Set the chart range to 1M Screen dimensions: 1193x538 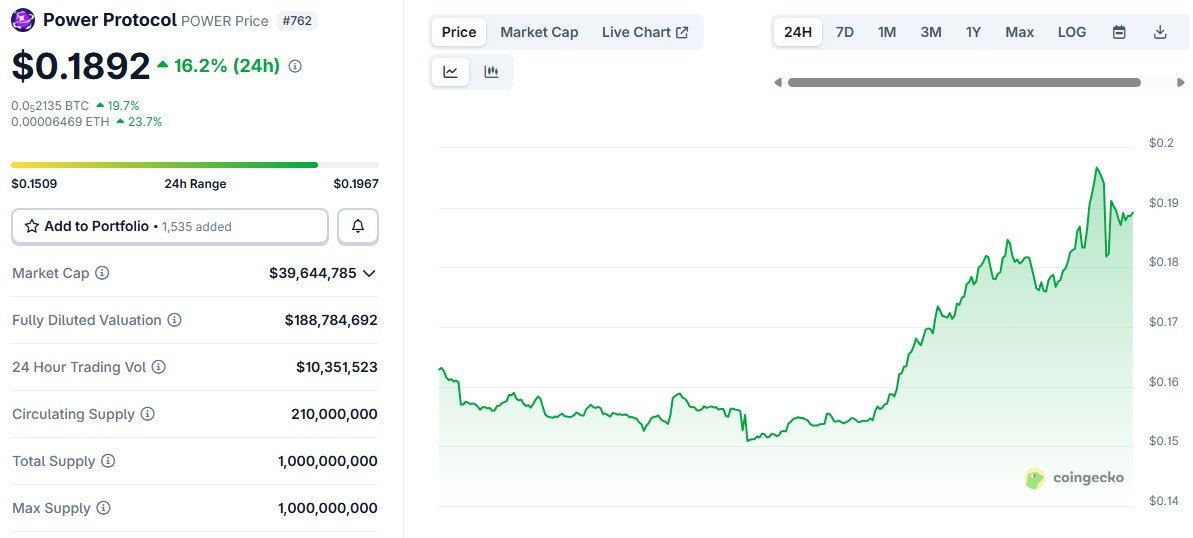pyautogui.click(x=886, y=32)
